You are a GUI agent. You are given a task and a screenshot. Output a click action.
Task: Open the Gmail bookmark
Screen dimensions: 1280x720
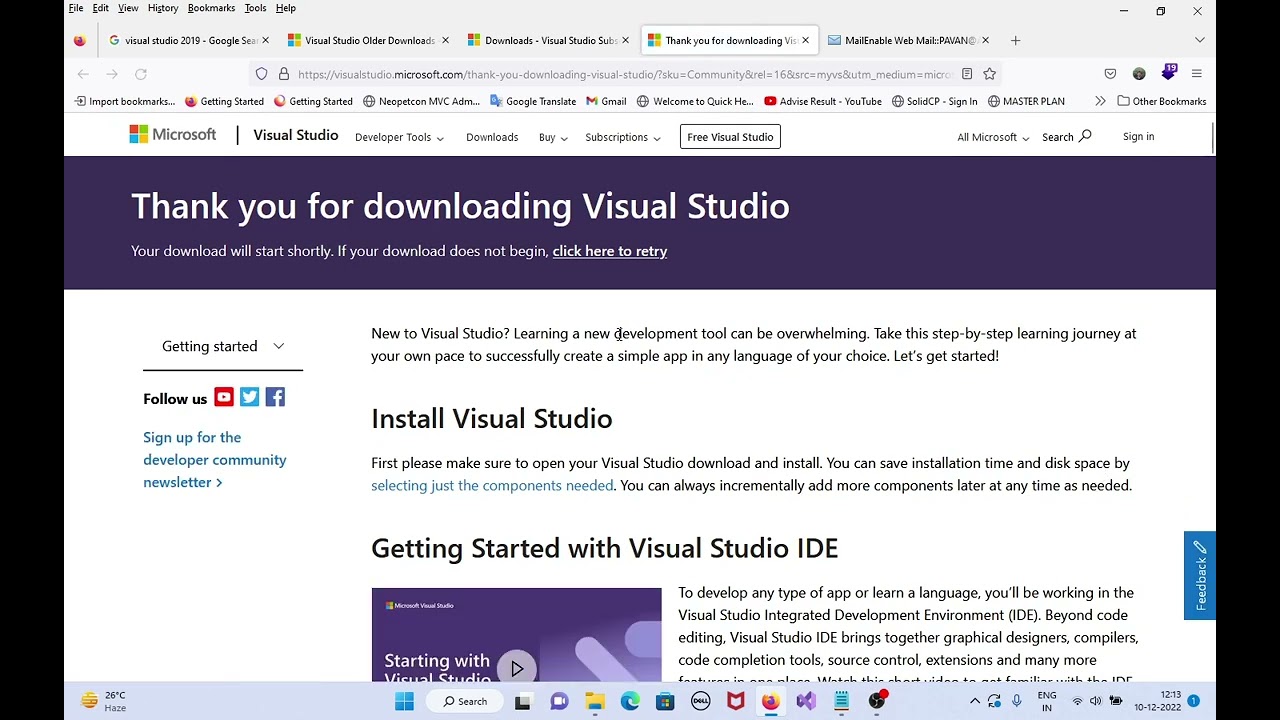coord(606,101)
